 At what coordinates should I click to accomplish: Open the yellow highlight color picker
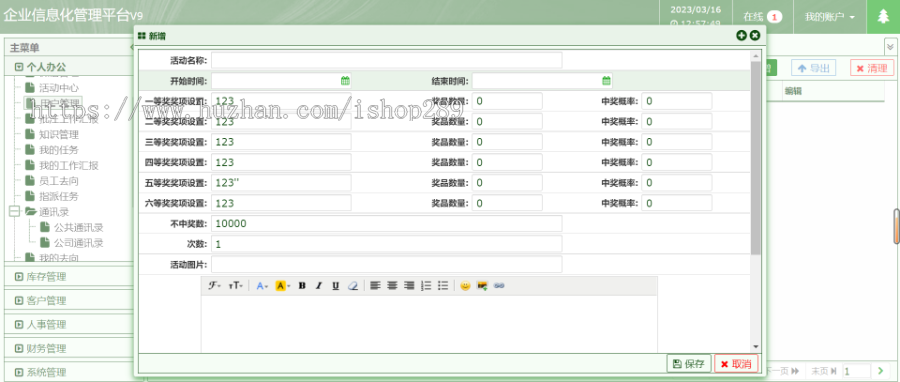coord(282,286)
